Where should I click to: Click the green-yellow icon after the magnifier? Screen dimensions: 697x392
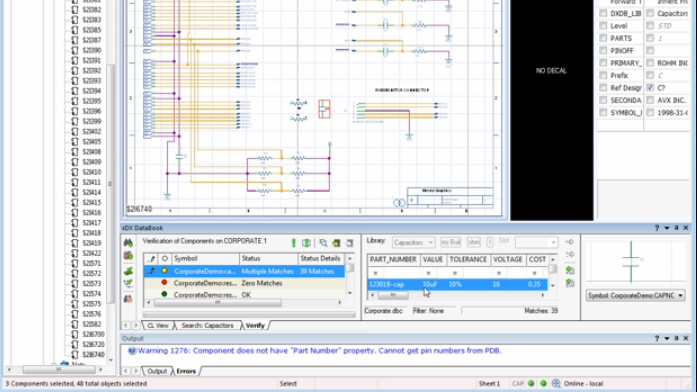(x=336, y=243)
